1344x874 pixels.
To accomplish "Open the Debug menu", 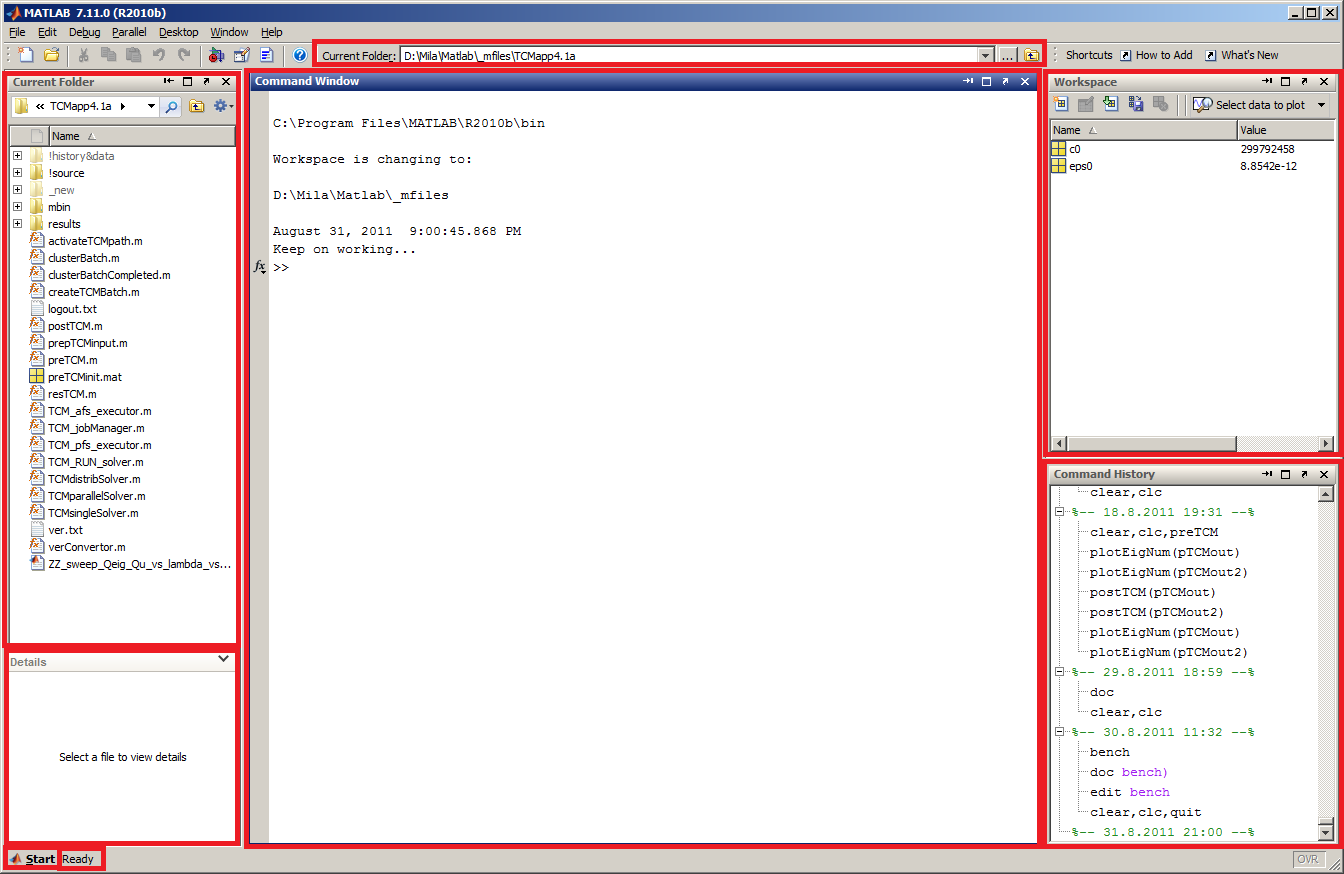I will pos(85,32).
